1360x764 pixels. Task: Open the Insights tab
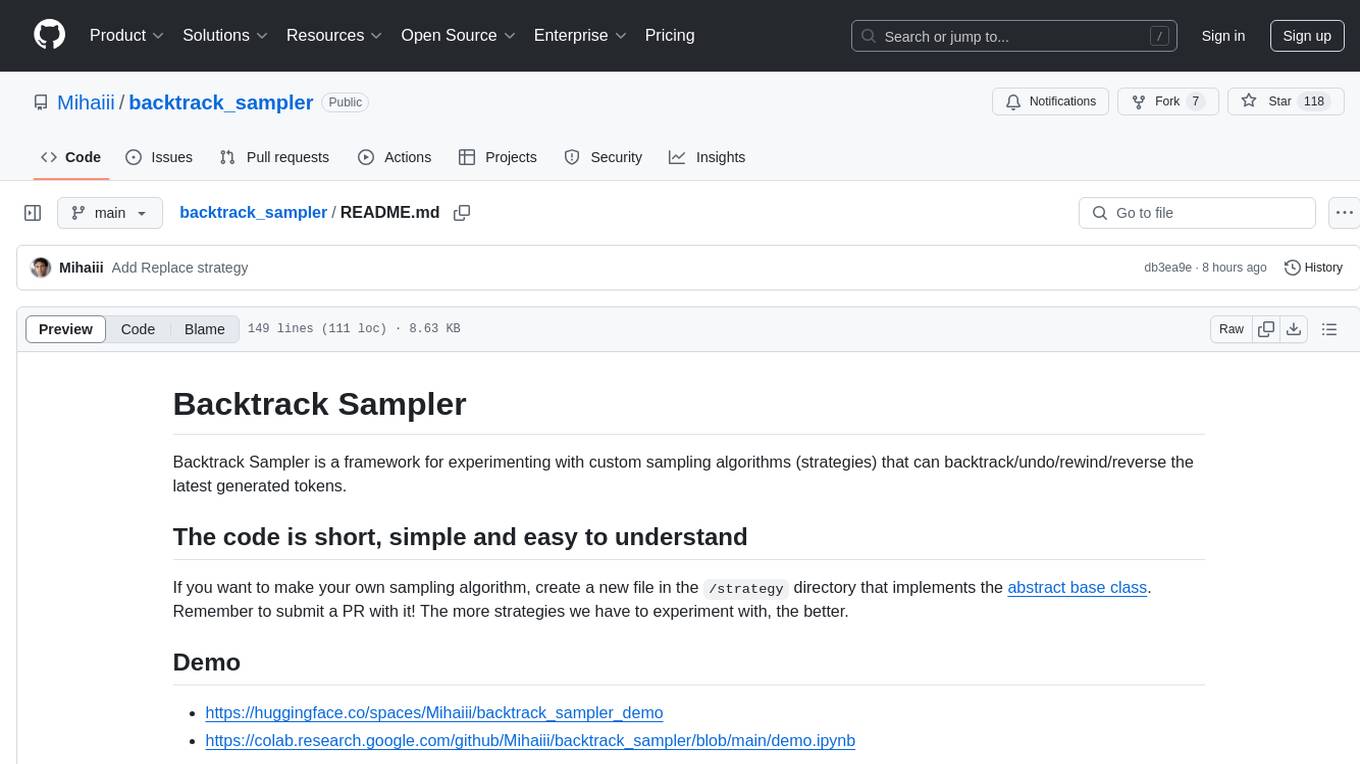point(707,157)
